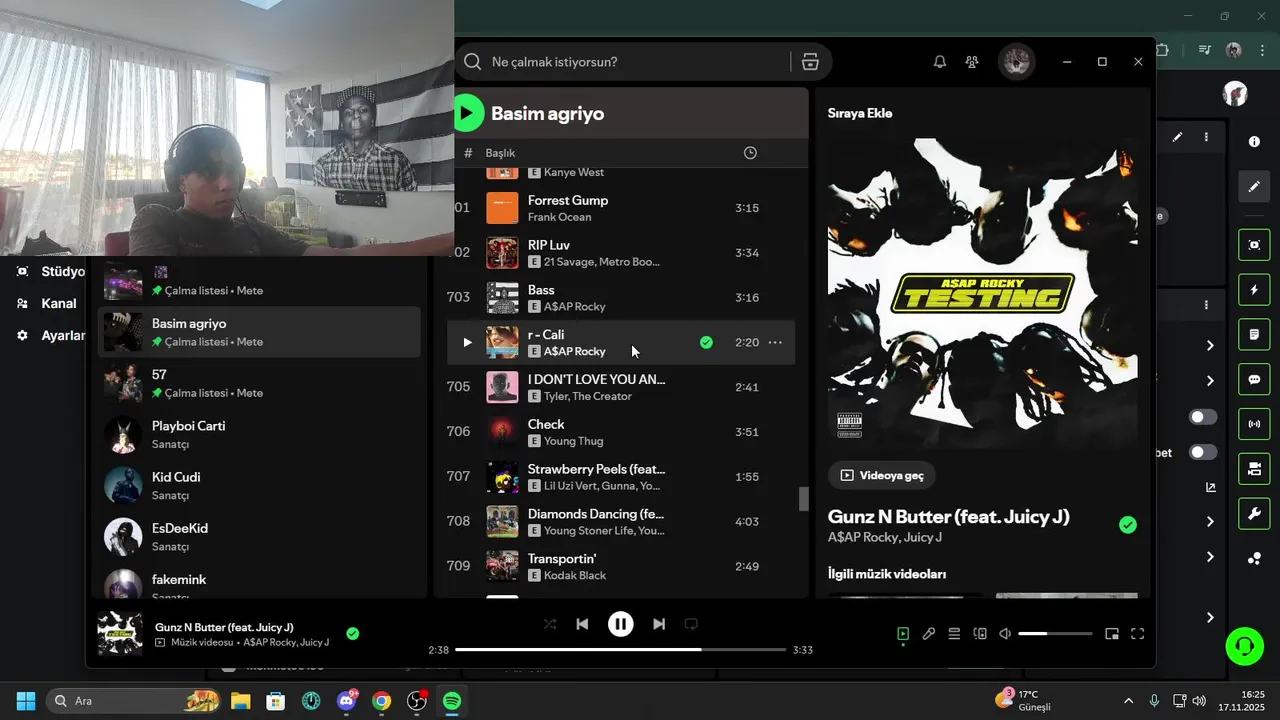Open the 'Kid Cudi' artist in the library

click(259, 485)
